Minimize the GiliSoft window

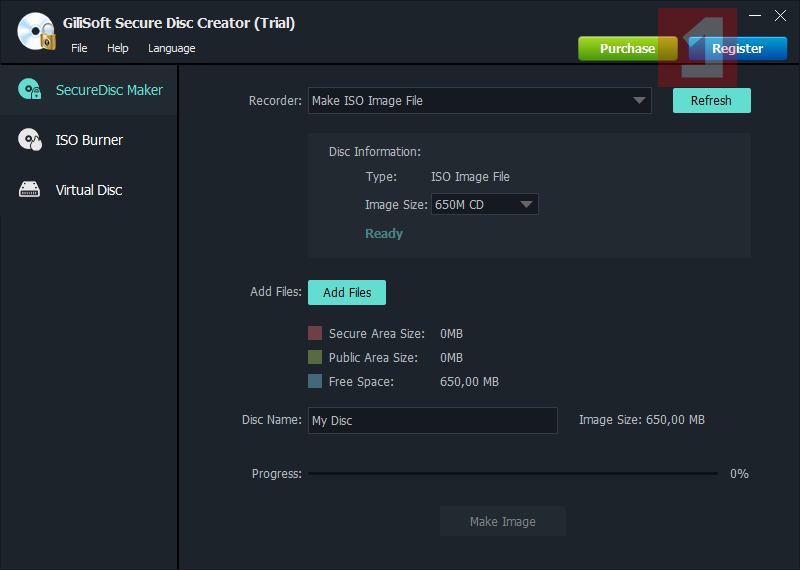755,16
